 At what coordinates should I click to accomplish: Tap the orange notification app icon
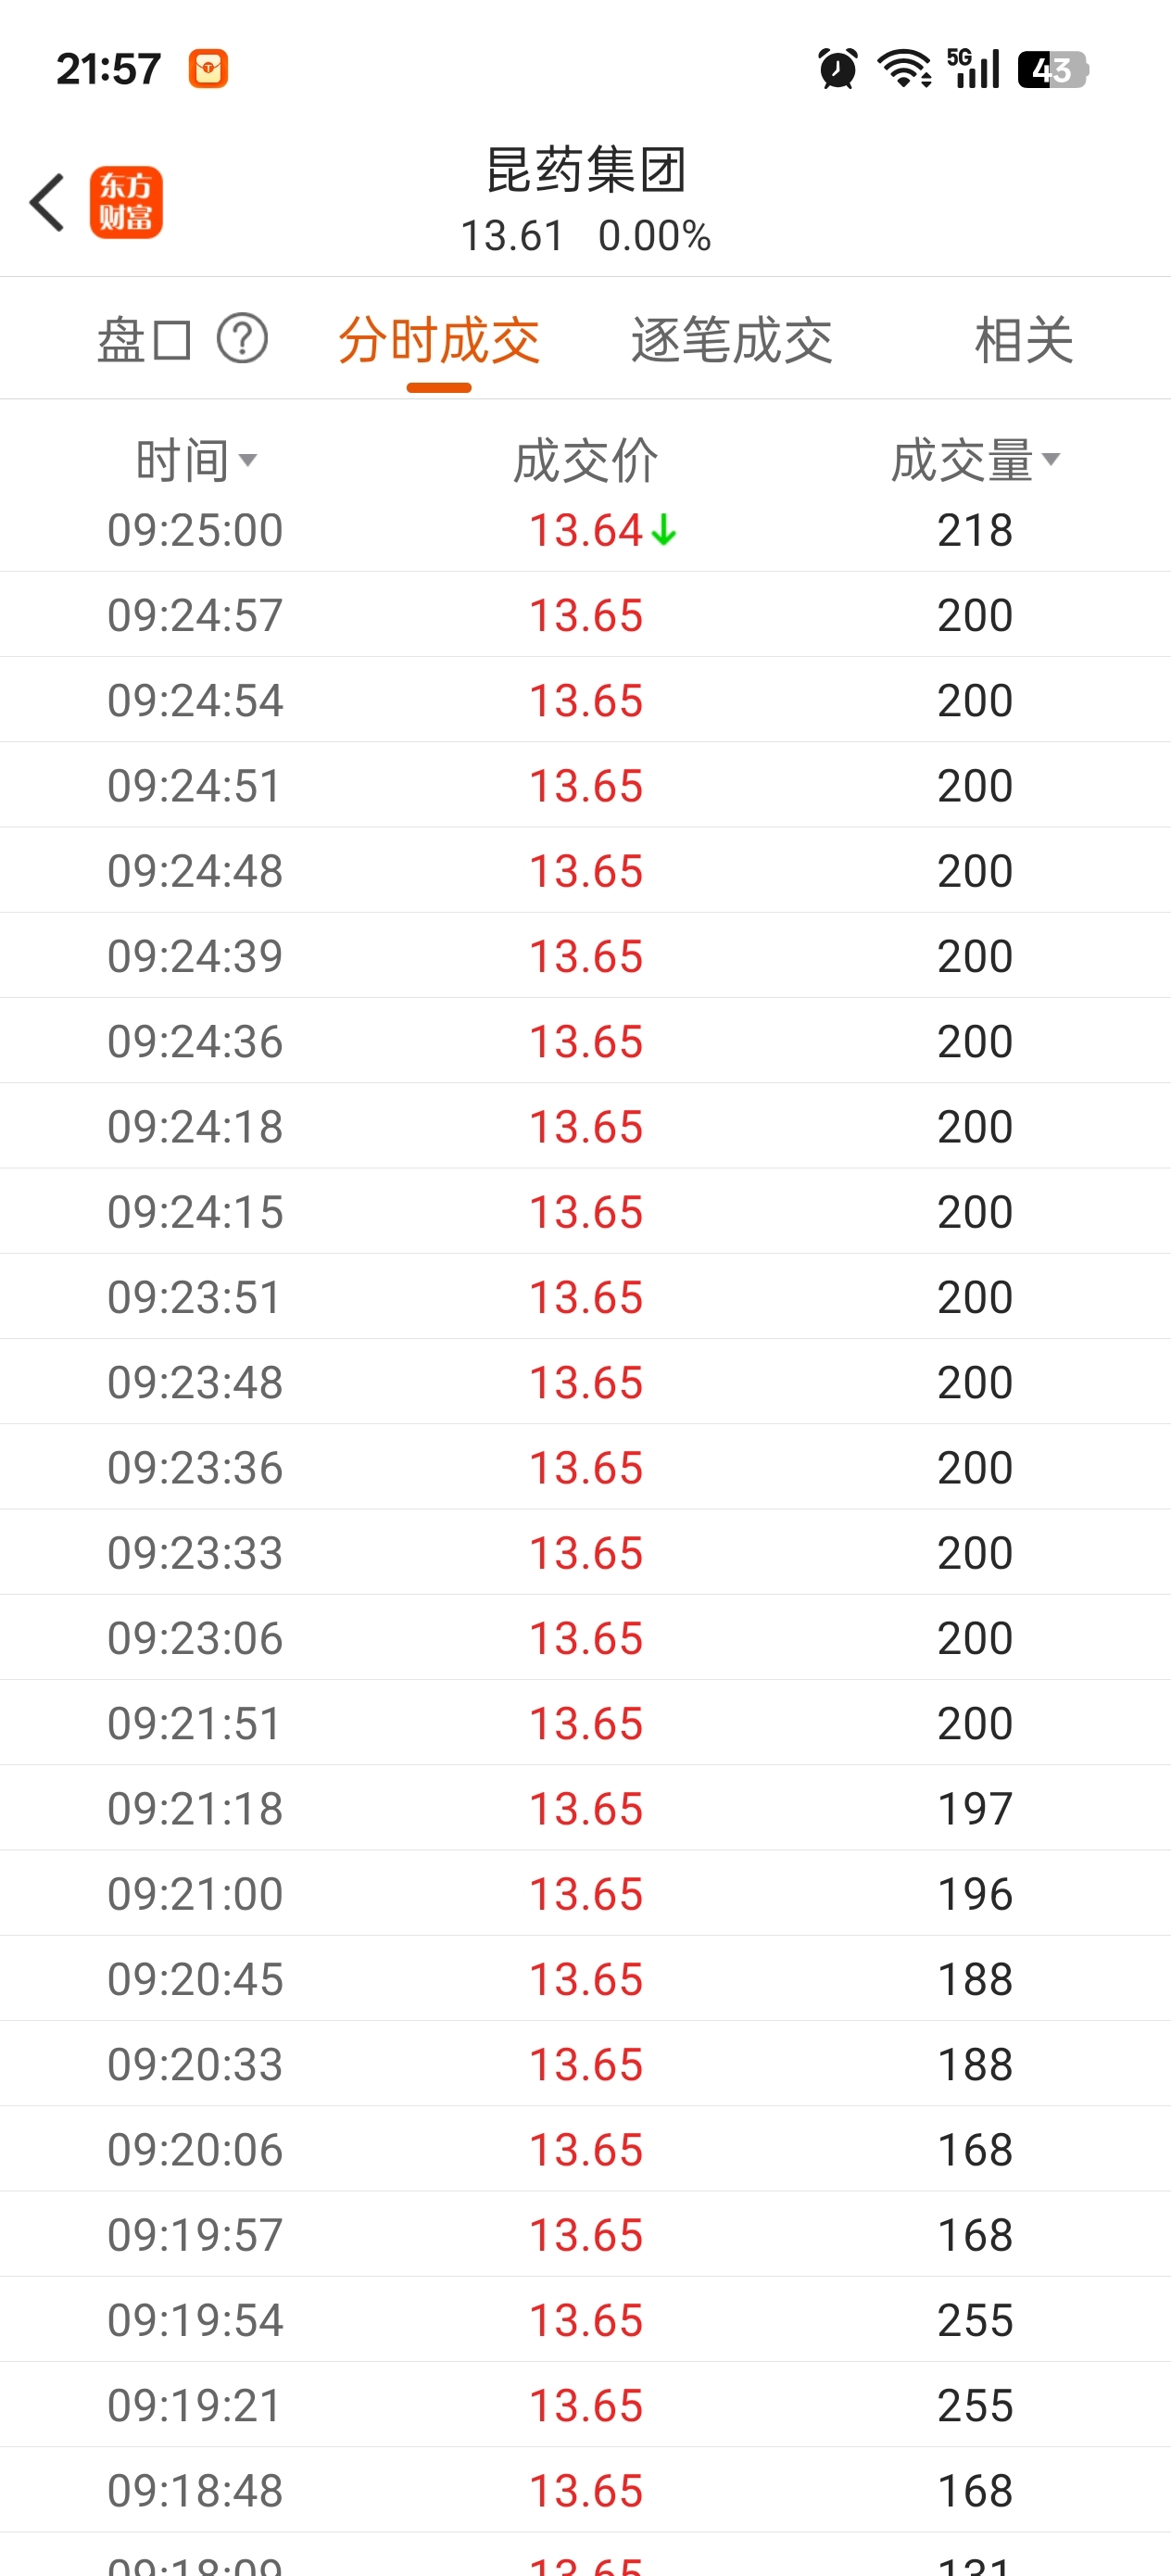pyautogui.click(x=209, y=69)
